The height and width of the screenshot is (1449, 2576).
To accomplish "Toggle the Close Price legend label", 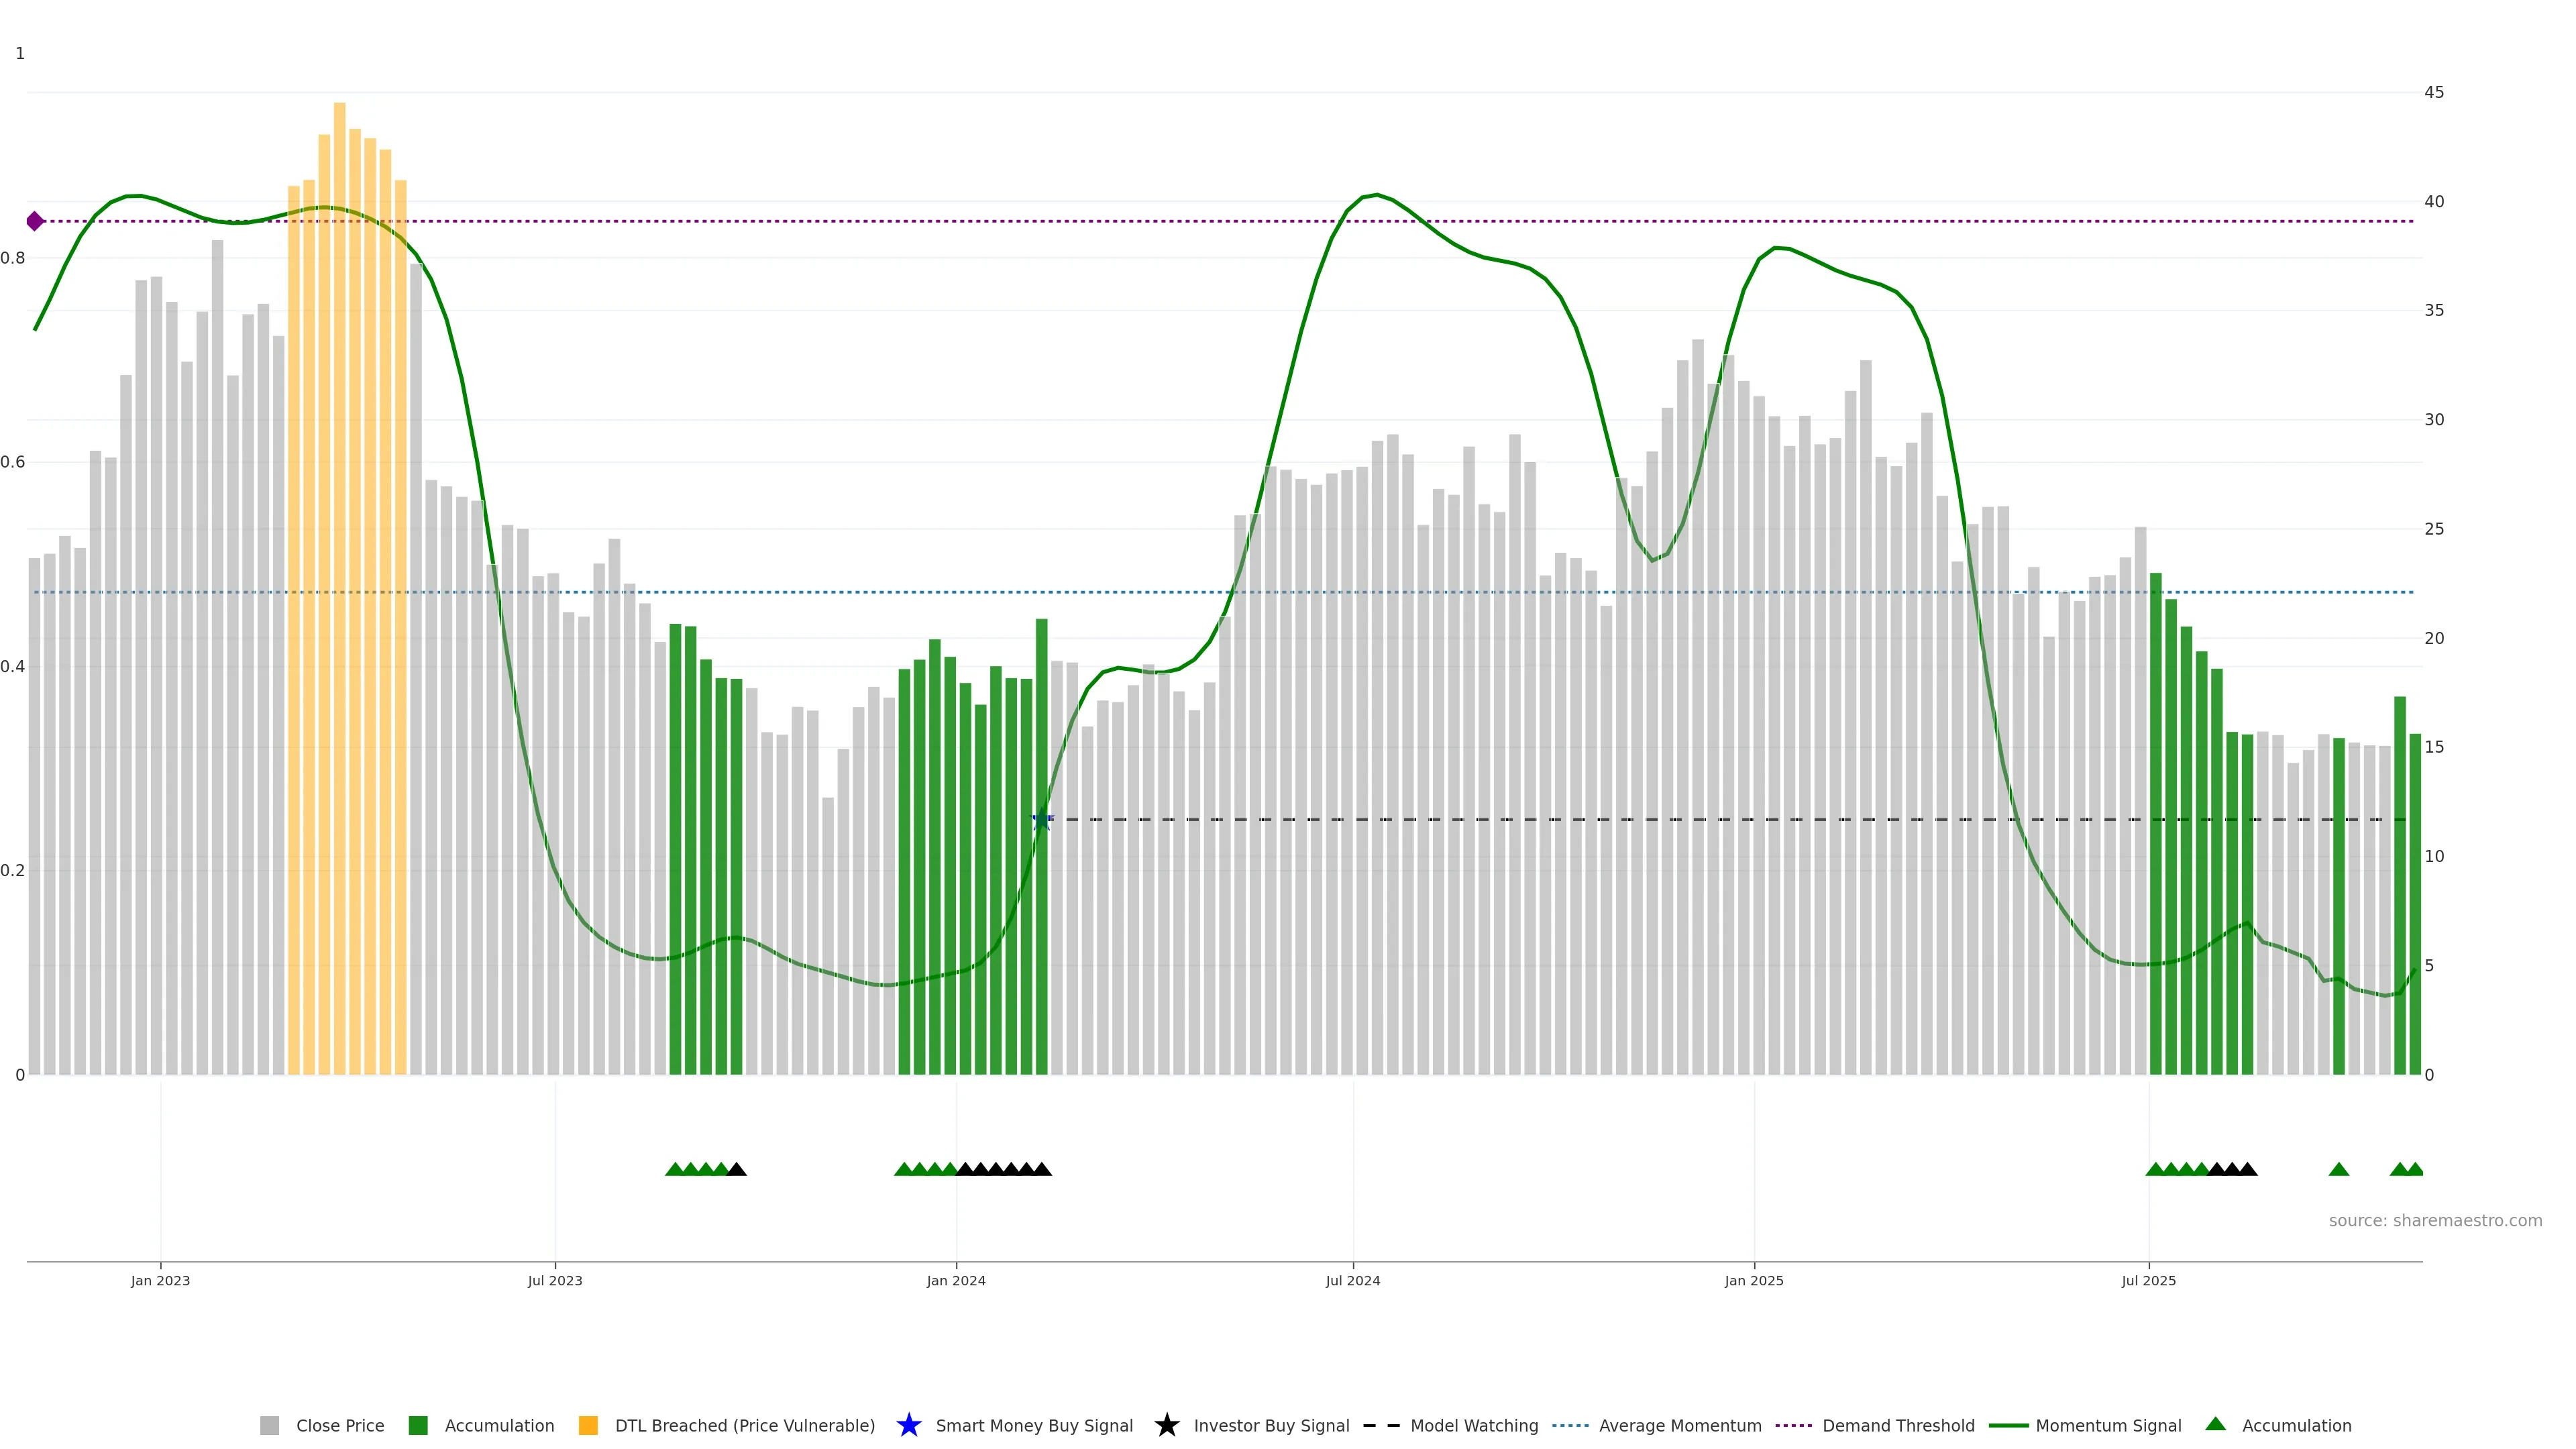I will click(x=340, y=1425).
